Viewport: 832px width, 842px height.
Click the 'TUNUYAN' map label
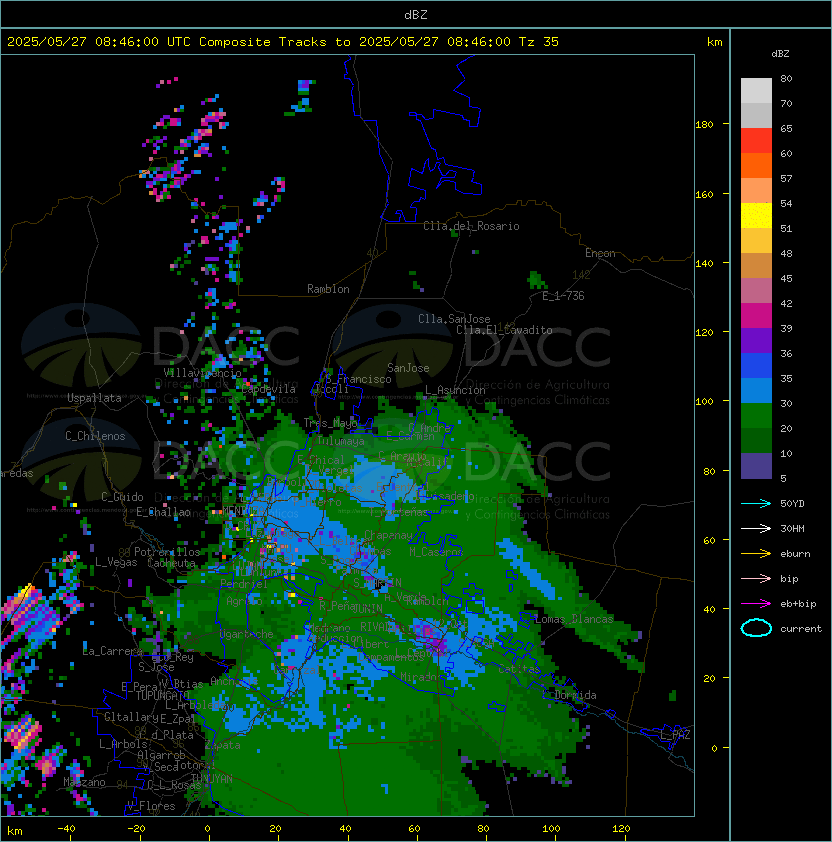pyautogui.click(x=212, y=778)
